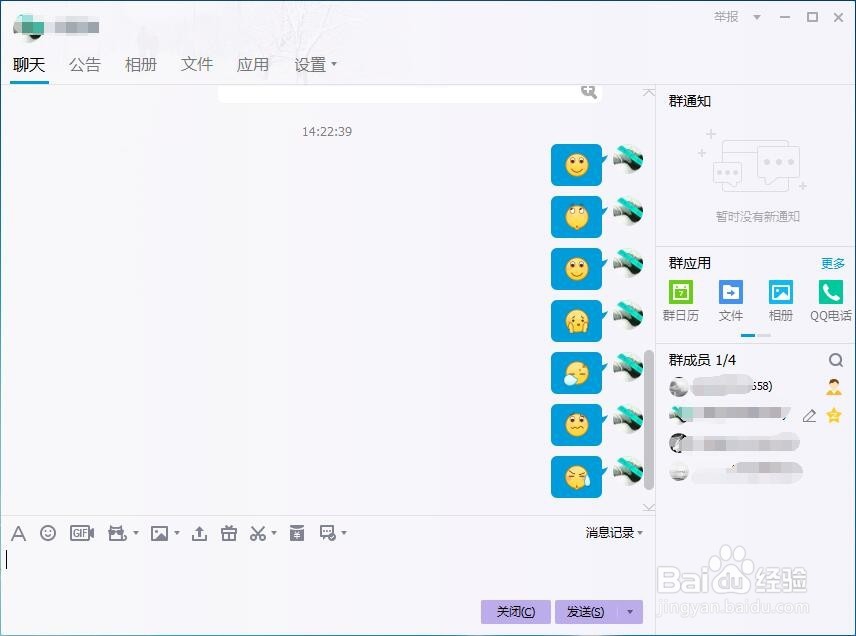The image size is (856, 636).
Task: Toggle the star beside the group member
Action: (x=834, y=416)
